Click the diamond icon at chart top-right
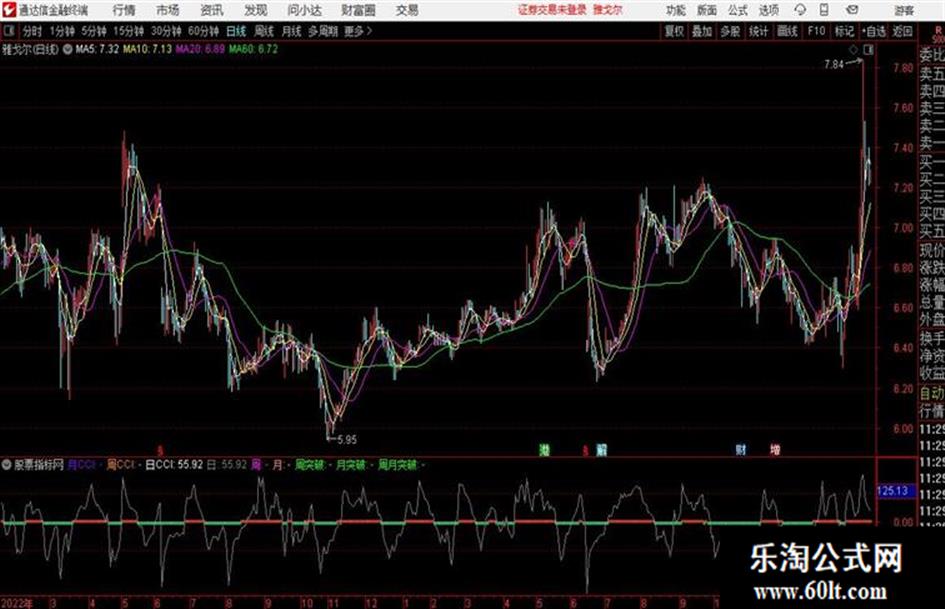The height and width of the screenshot is (609, 945). (853, 50)
